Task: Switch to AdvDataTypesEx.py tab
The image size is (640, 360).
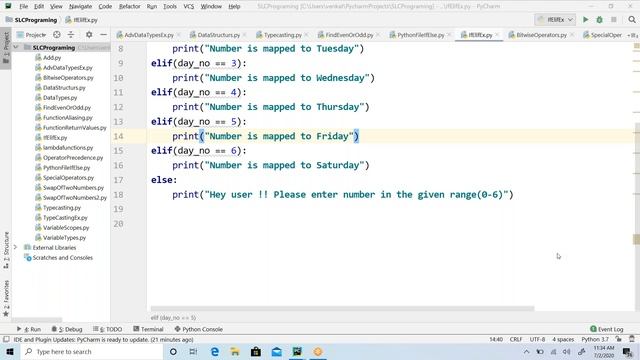Action: 149,35
